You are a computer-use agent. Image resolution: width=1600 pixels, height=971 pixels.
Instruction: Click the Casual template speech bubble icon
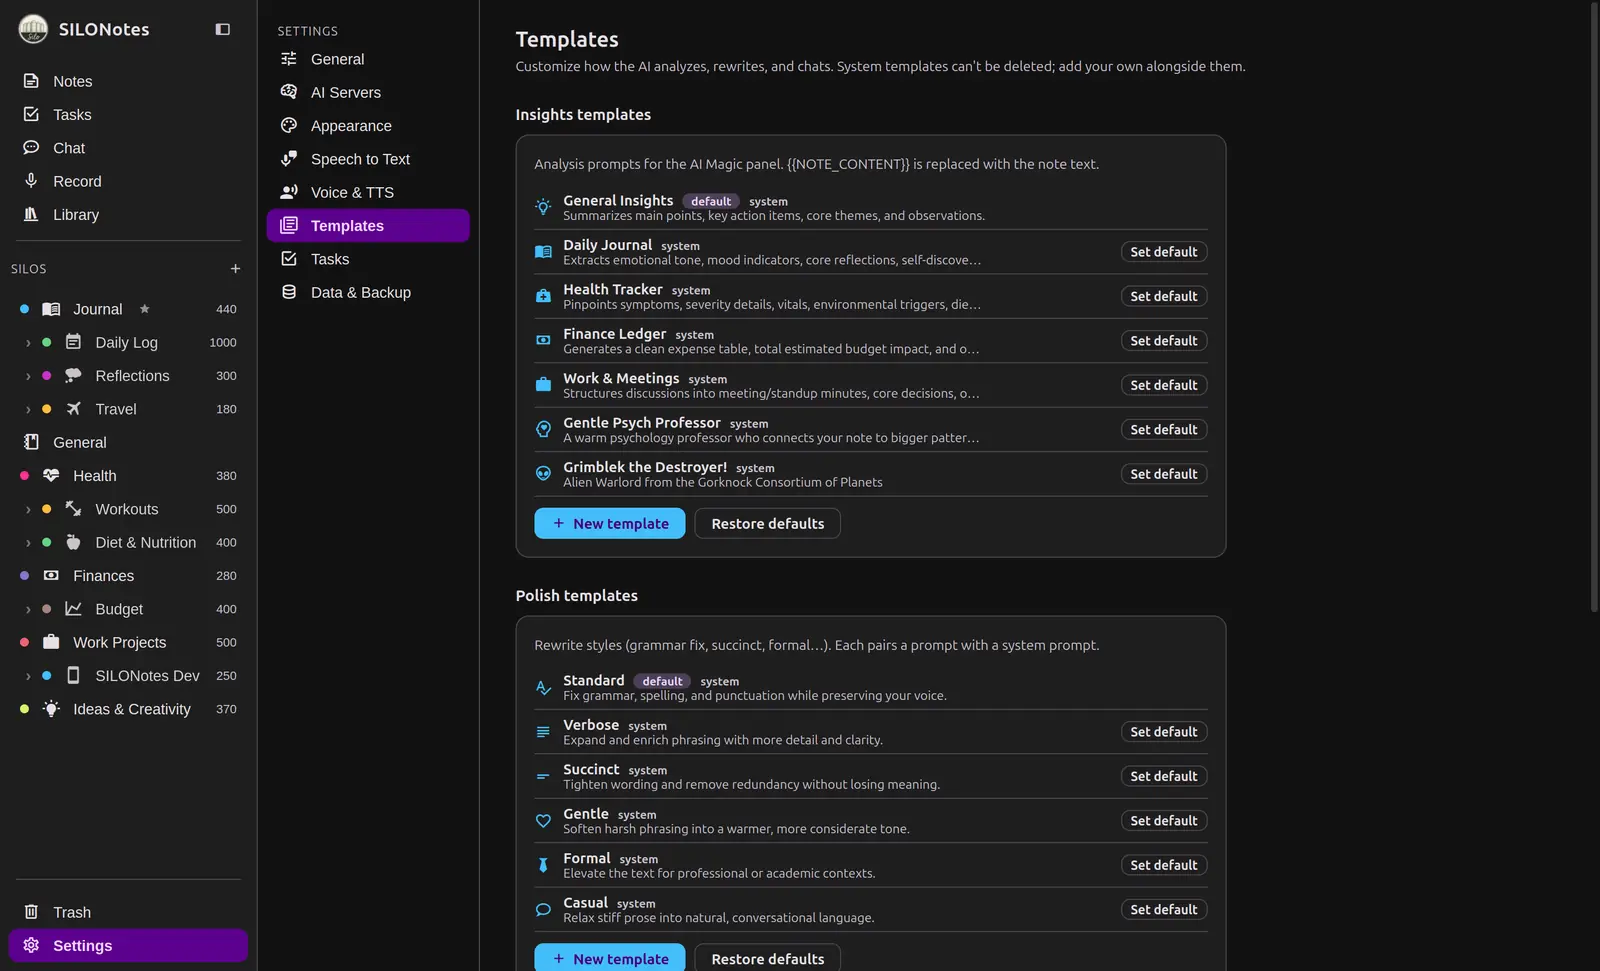pyautogui.click(x=543, y=910)
